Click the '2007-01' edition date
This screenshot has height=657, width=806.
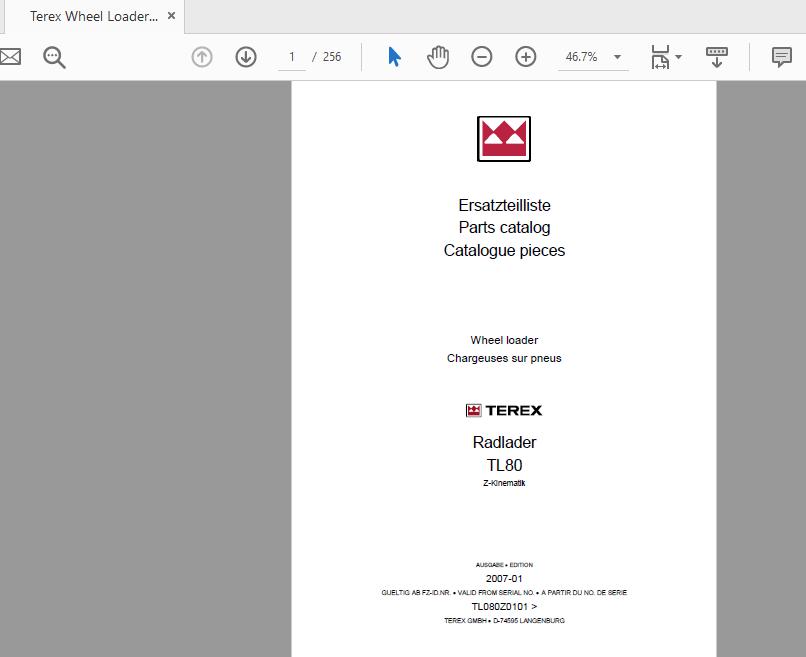click(x=504, y=579)
